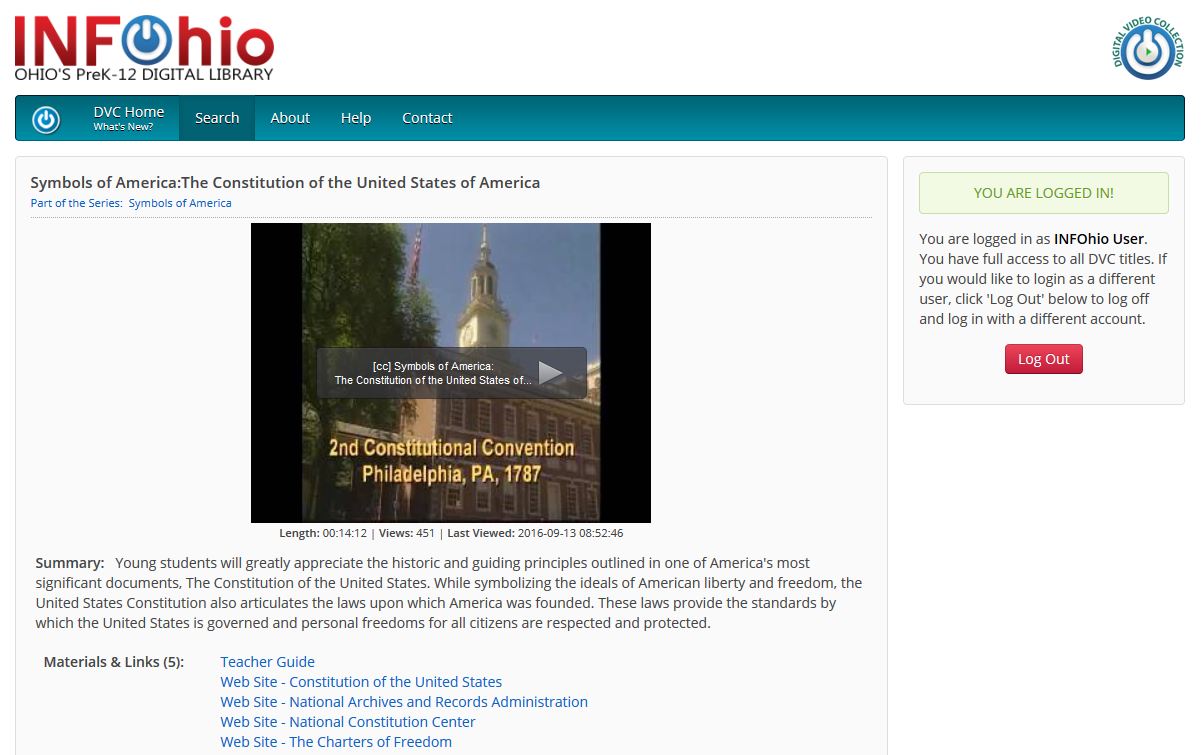Open the About page
Viewport: 1203px width, 755px height.
tap(290, 118)
